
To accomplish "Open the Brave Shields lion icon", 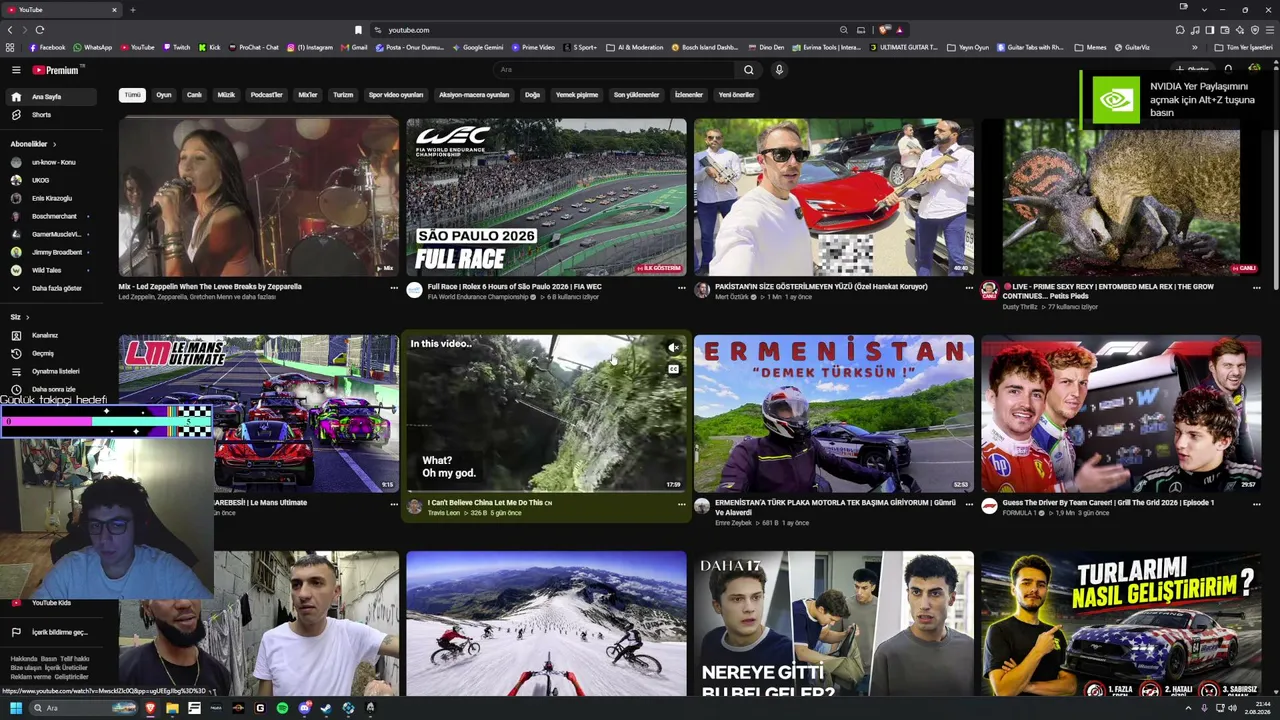I will tap(884, 30).
